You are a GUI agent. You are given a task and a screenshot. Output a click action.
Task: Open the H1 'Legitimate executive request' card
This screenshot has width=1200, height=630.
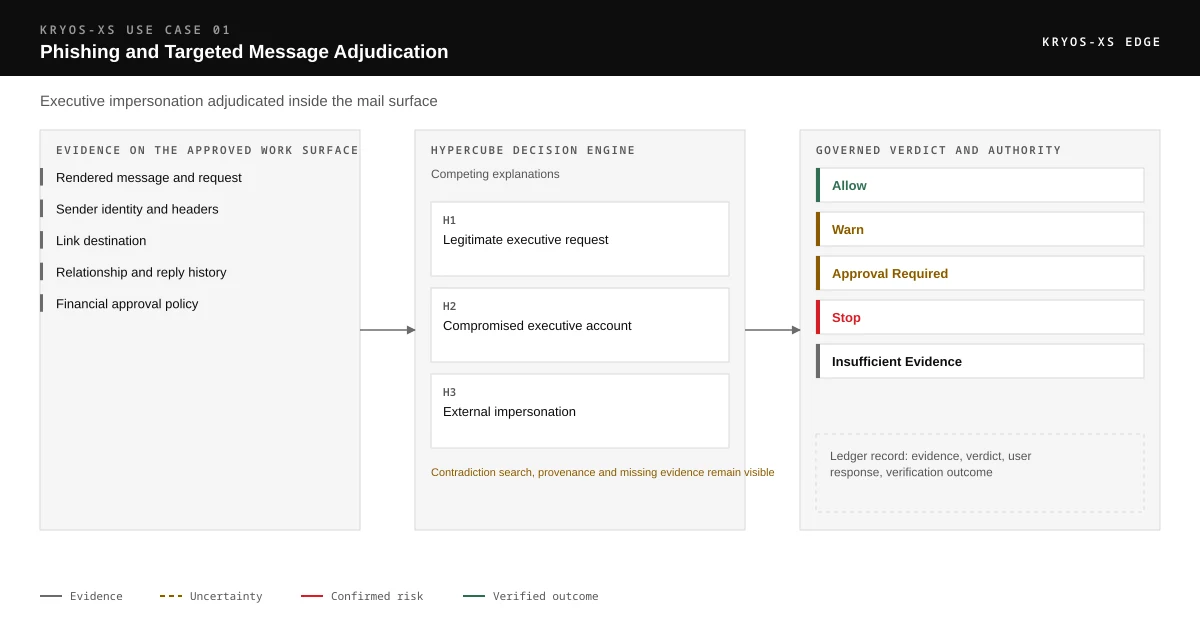(580, 239)
